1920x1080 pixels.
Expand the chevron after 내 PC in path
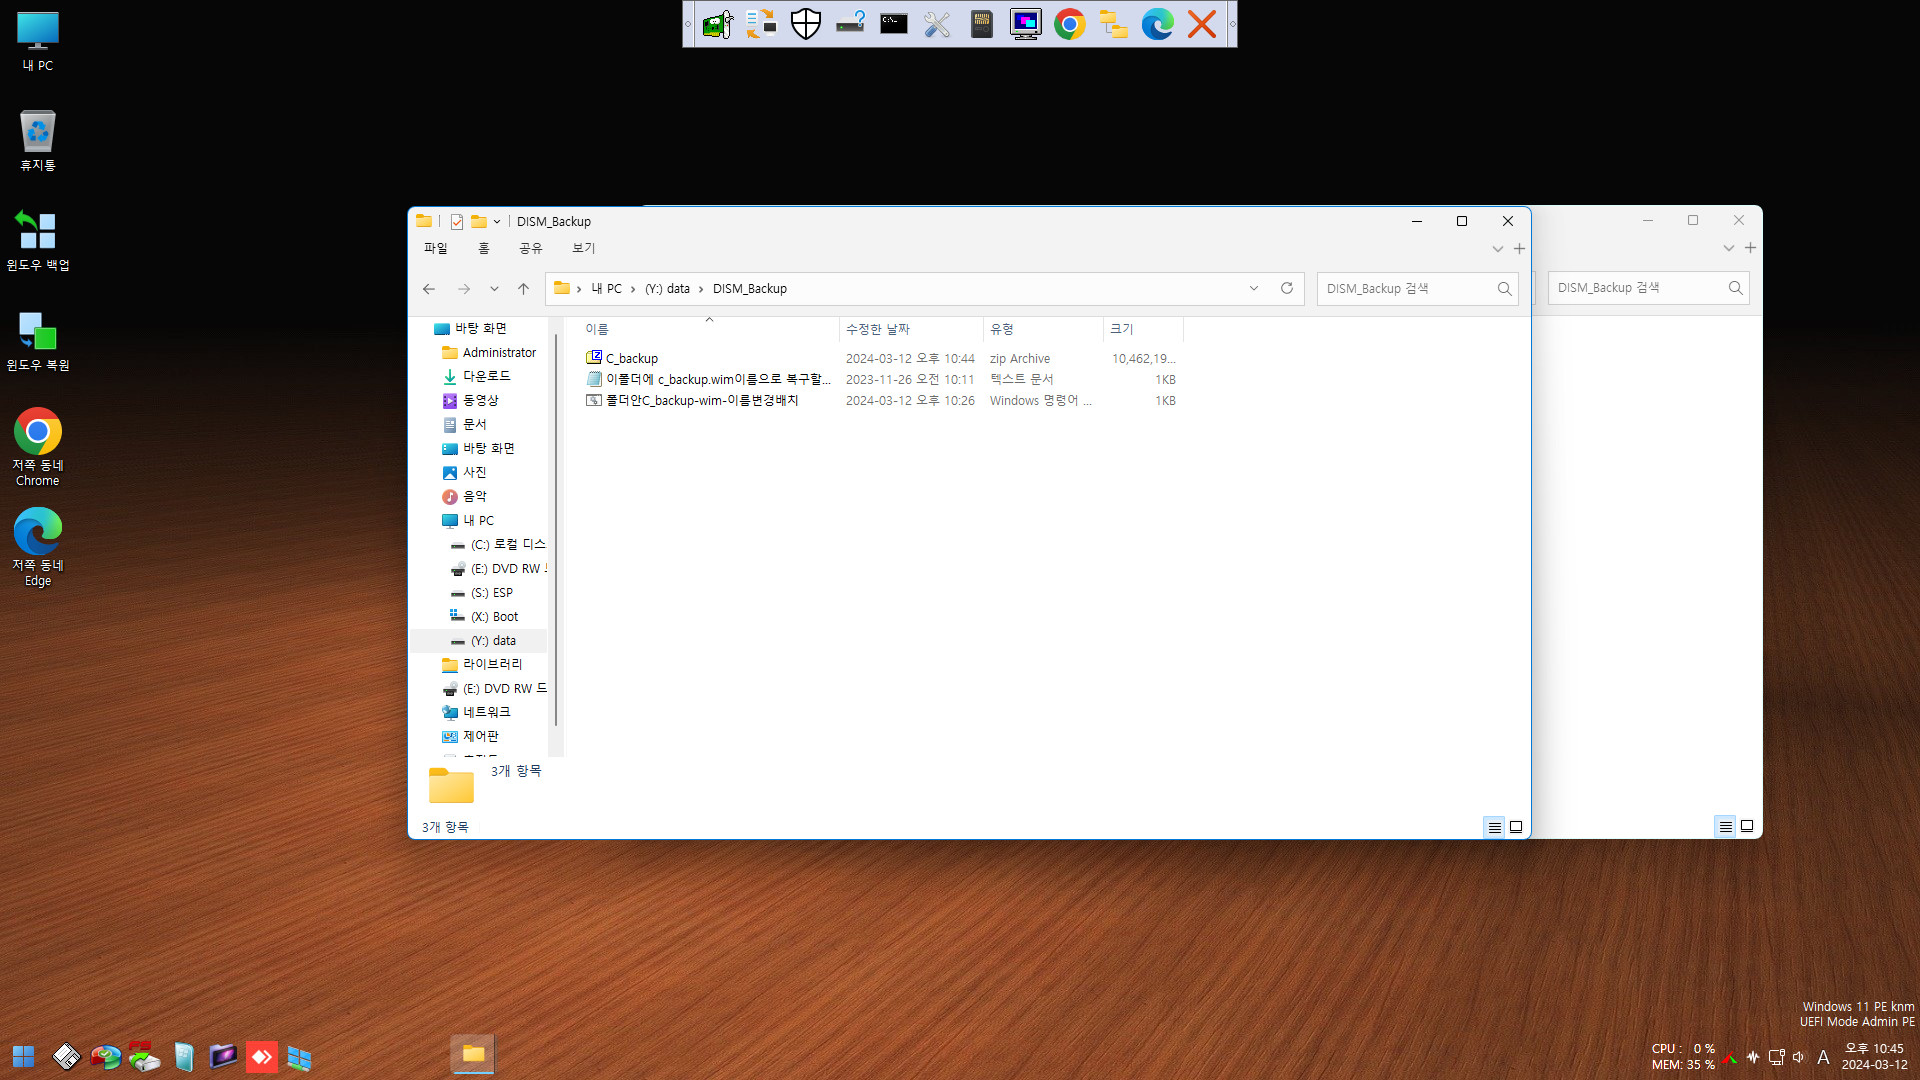point(633,289)
